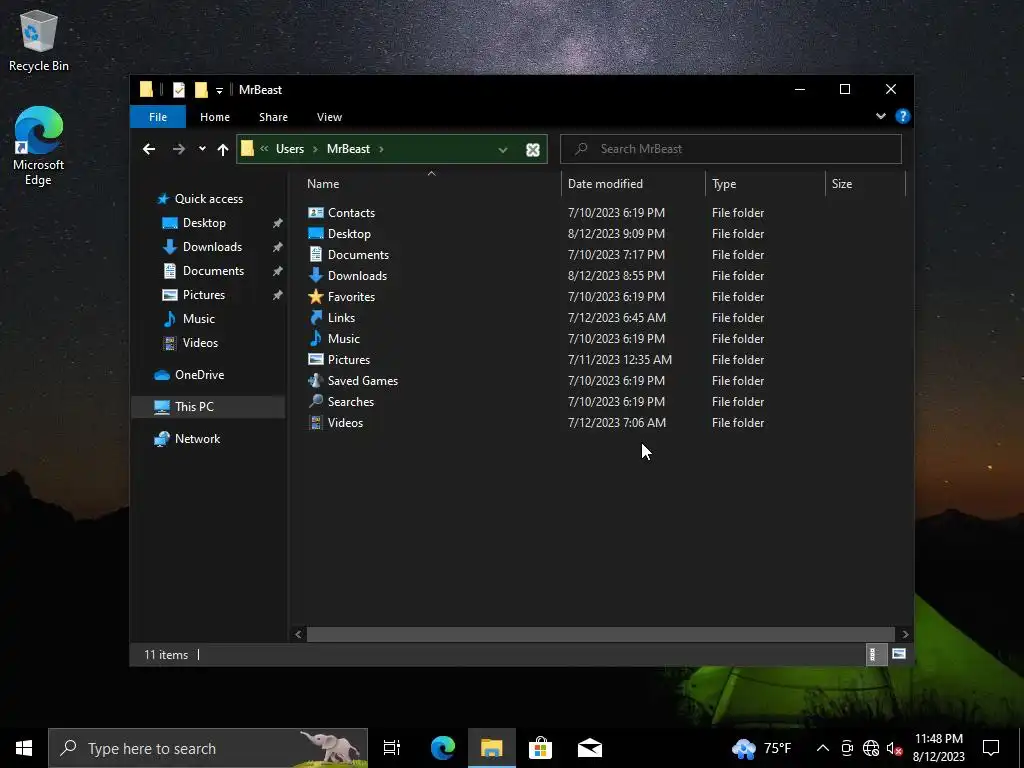This screenshot has width=1024, height=768.
Task: Click the refresh/stop button in address bar
Action: [x=533, y=150]
